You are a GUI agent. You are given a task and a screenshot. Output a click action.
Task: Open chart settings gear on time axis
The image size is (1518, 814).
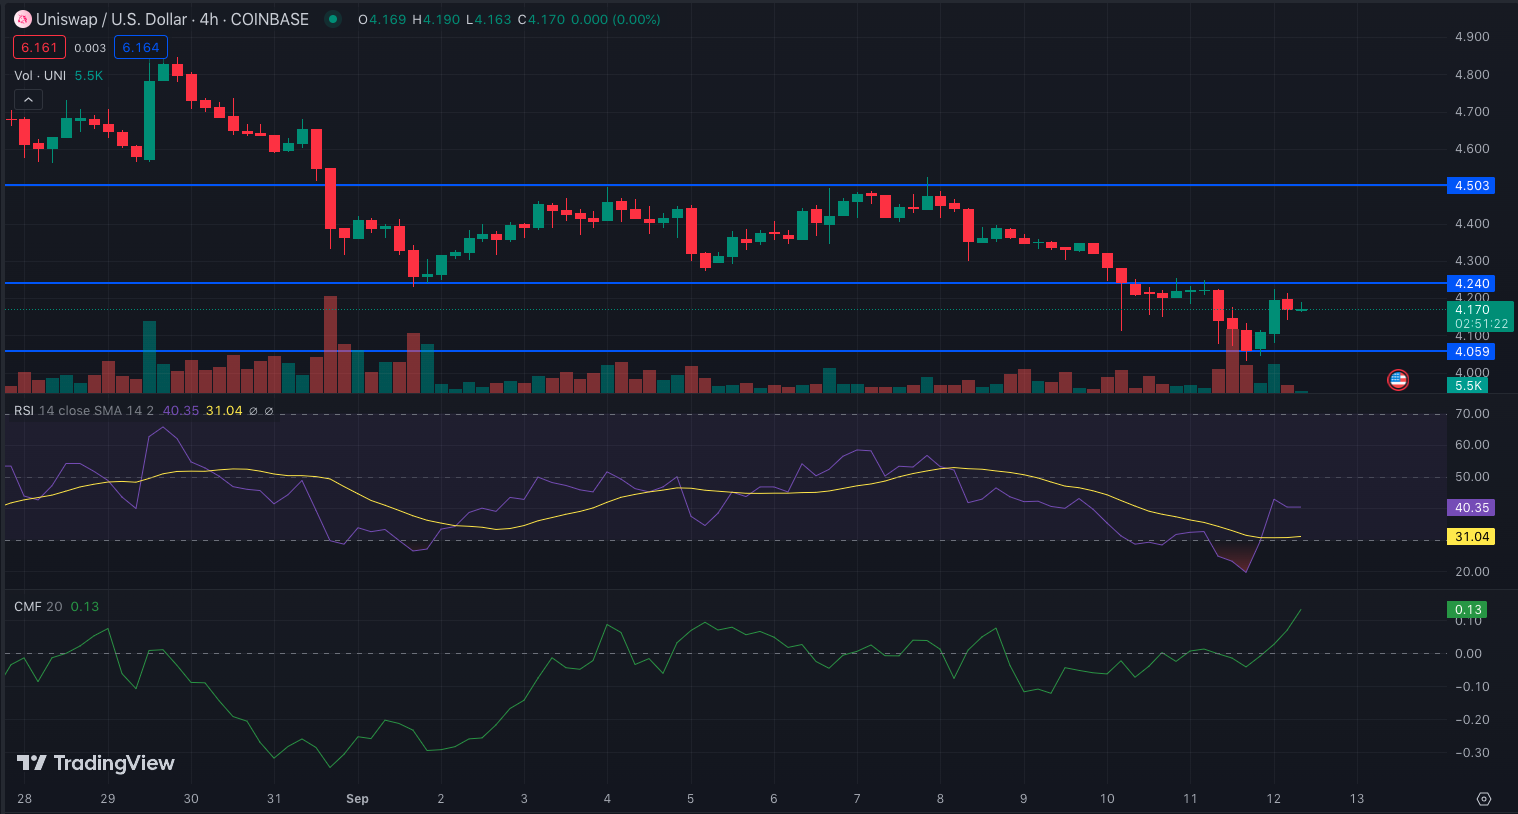(x=1484, y=799)
